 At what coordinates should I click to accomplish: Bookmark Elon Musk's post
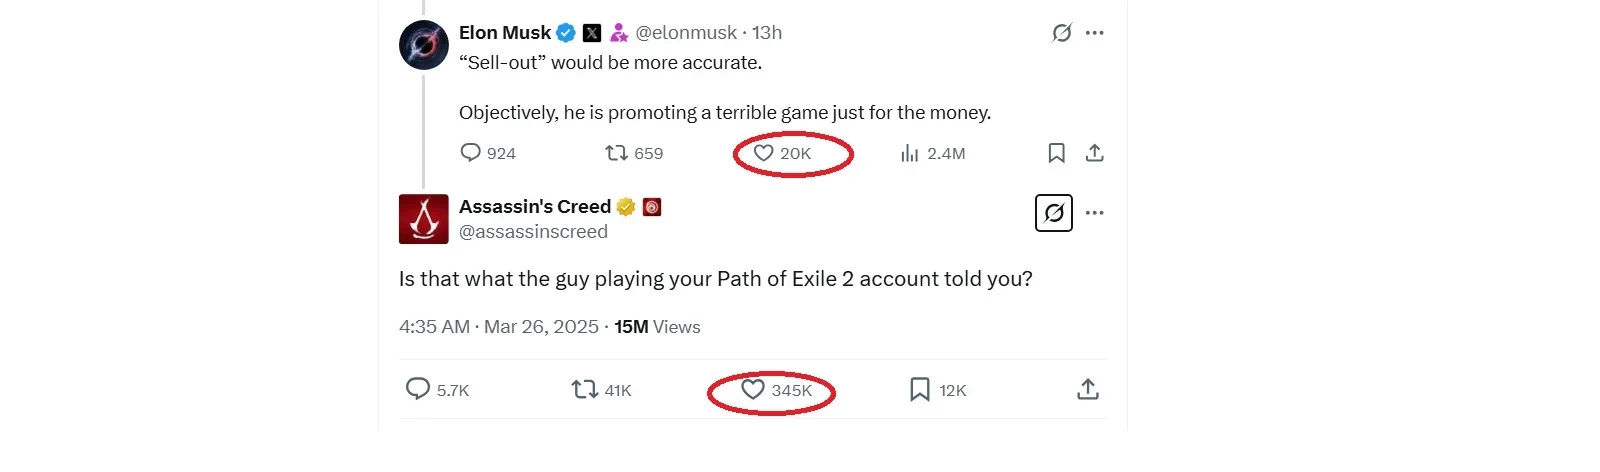coord(1056,153)
